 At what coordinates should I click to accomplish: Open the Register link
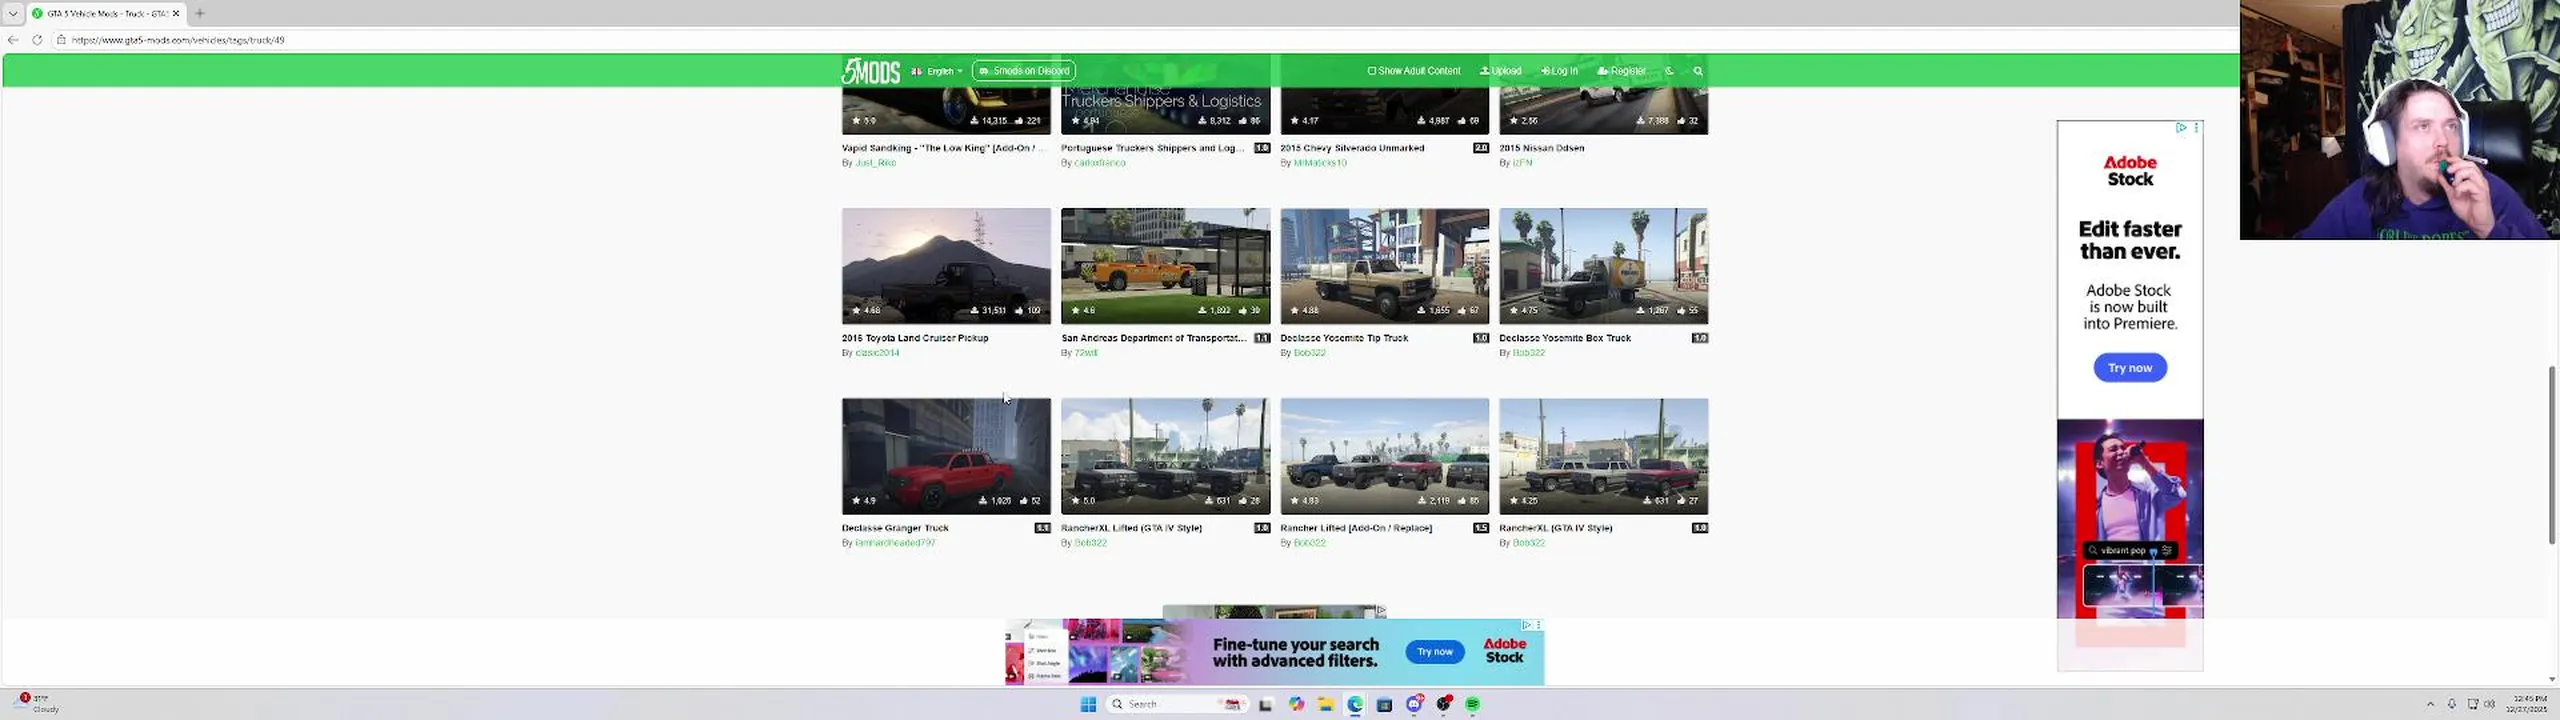point(1621,71)
